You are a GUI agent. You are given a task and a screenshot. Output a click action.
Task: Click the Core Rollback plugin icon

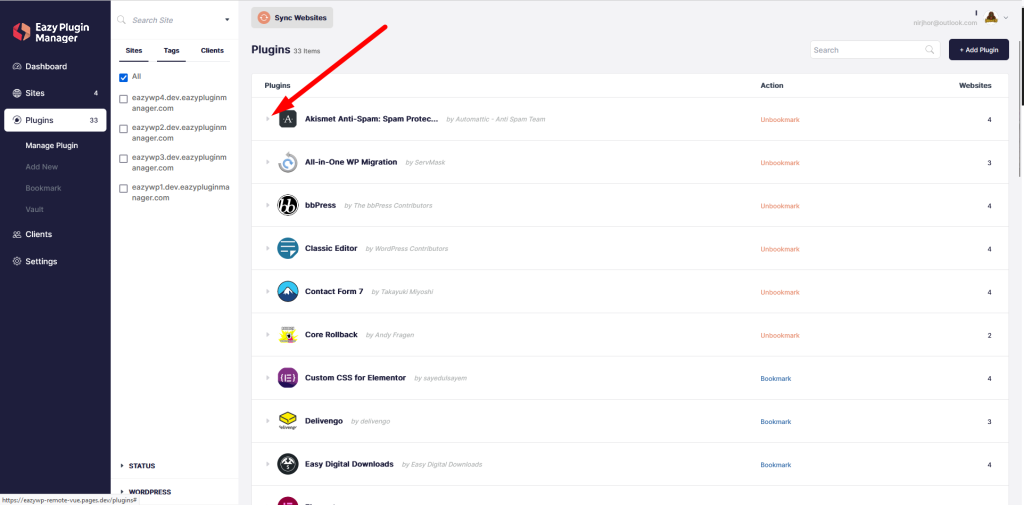pos(288,334)
